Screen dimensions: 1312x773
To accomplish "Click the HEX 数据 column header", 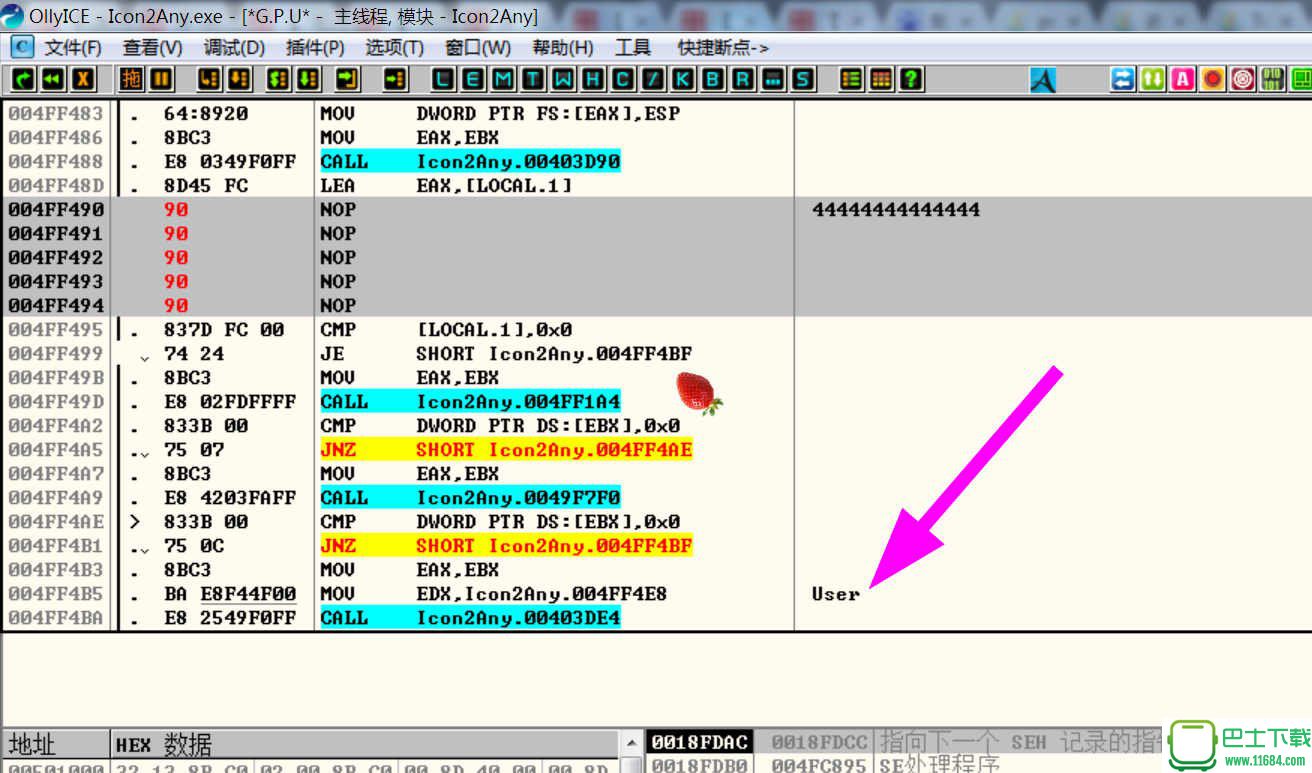I will point(365,744).
